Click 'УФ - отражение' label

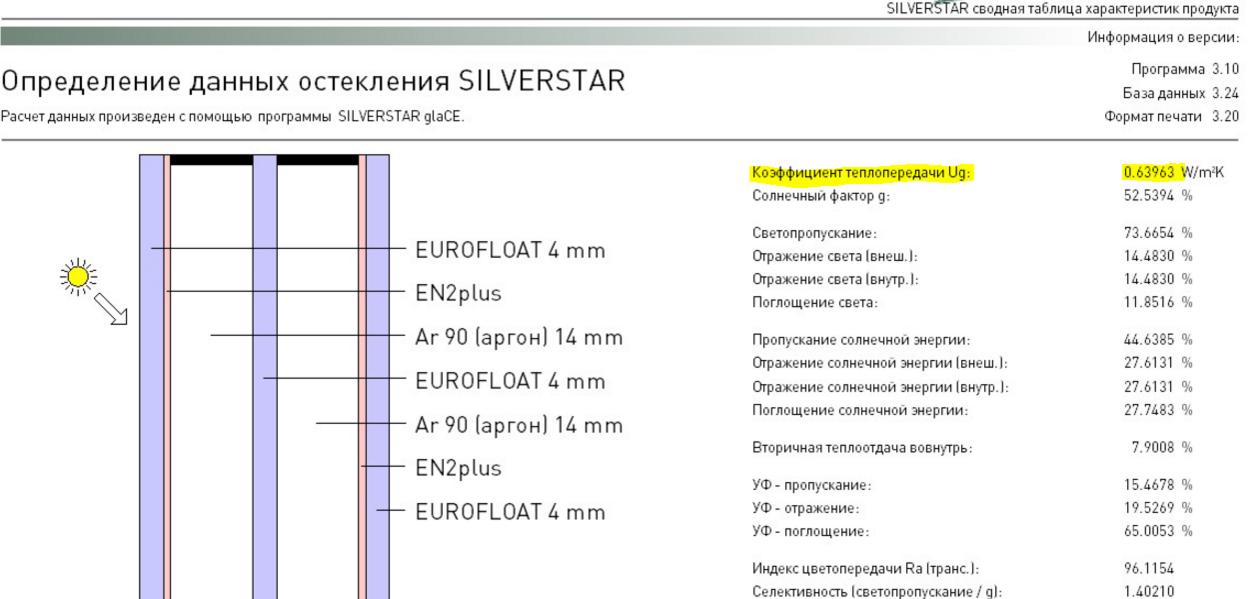coord(805,508)
